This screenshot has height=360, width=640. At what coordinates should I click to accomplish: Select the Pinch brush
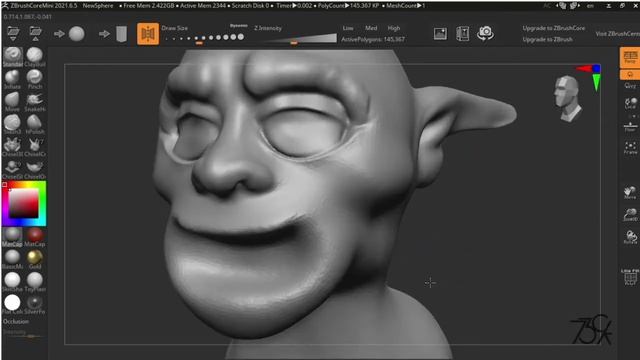[x=35, y=80]
